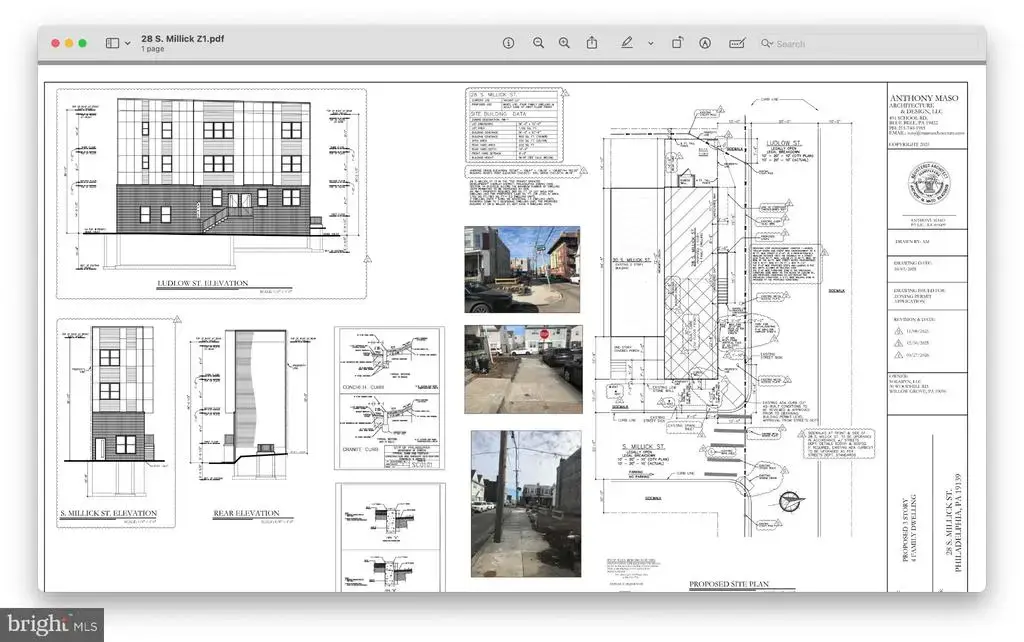Click the window title "28 S. Millick Z1.pdf"
Image resolution: width=1024 pixels, height=642 pixels.
(x=182, y=39)
